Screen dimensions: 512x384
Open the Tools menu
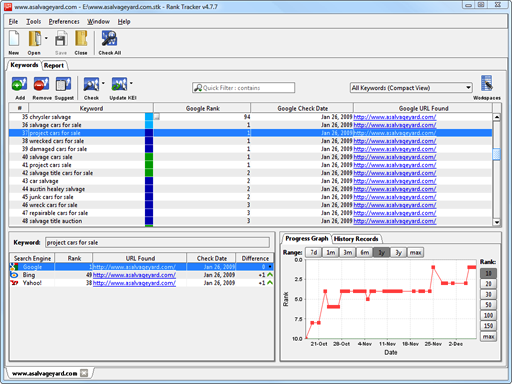click(34, 22)
